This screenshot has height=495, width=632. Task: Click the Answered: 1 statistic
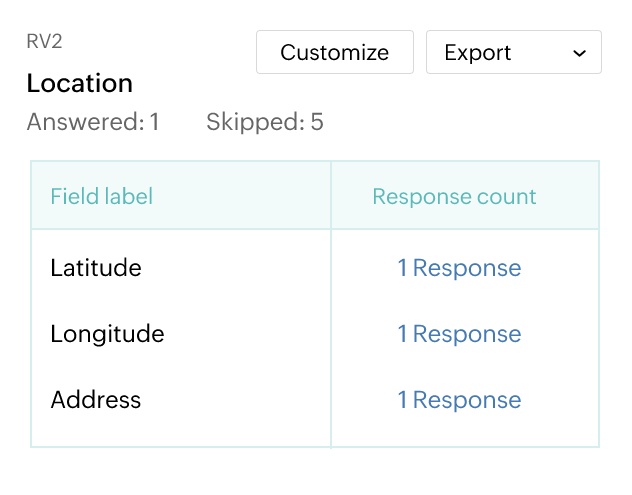(93, 122)
